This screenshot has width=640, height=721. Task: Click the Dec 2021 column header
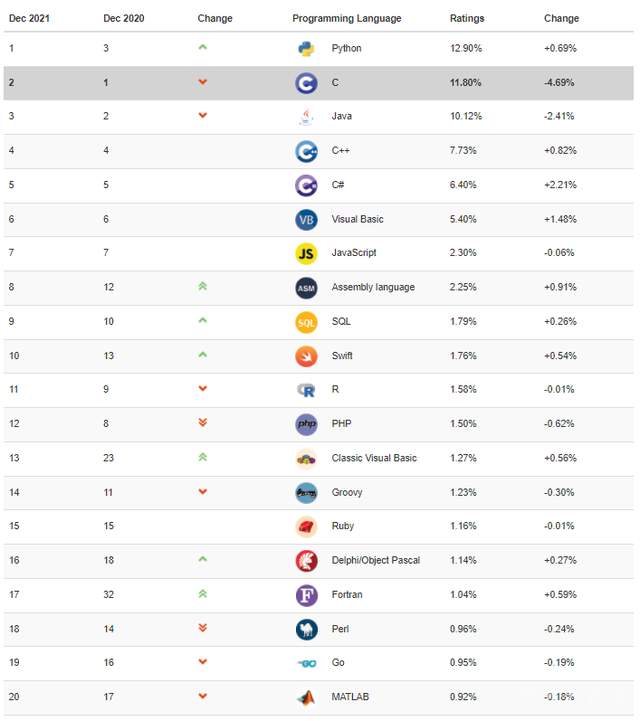30,18
